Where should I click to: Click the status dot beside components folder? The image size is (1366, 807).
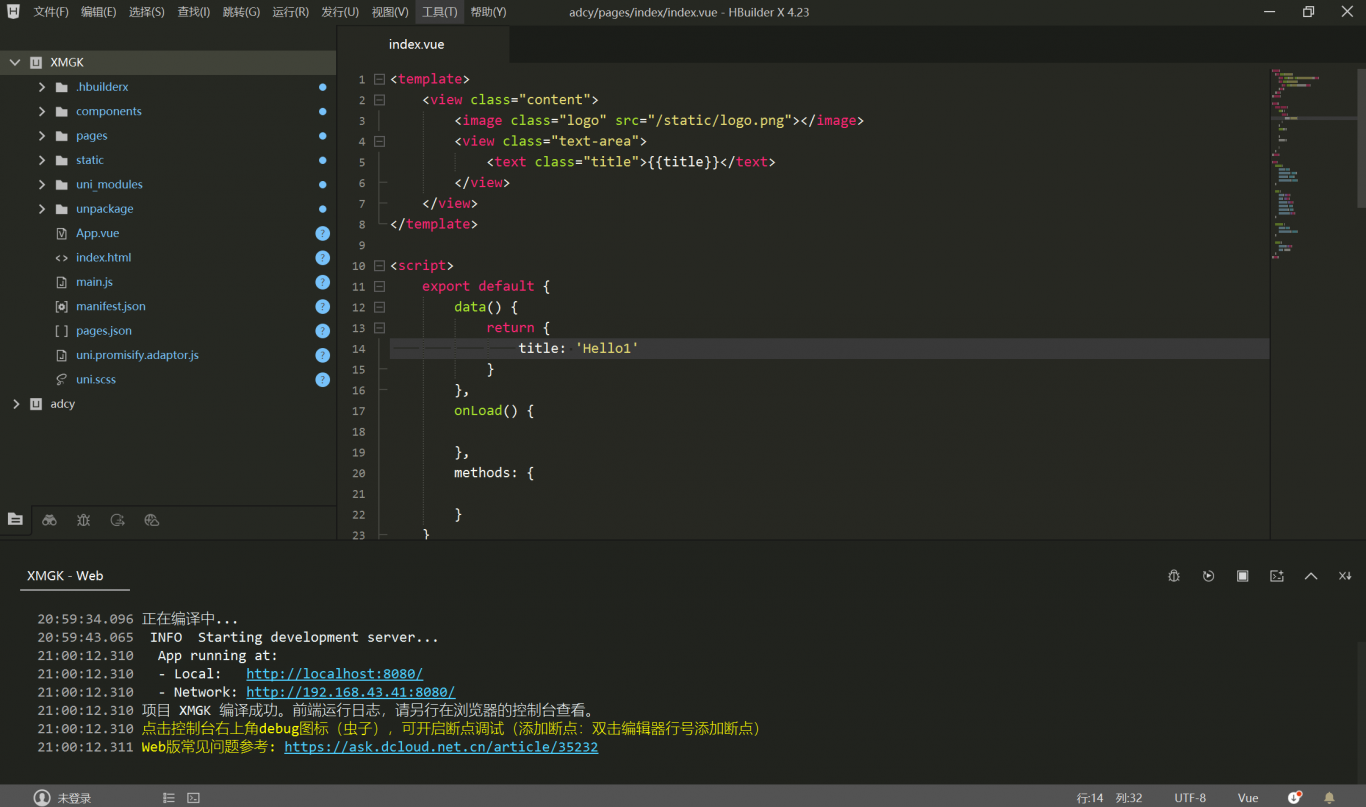(322, 111)
